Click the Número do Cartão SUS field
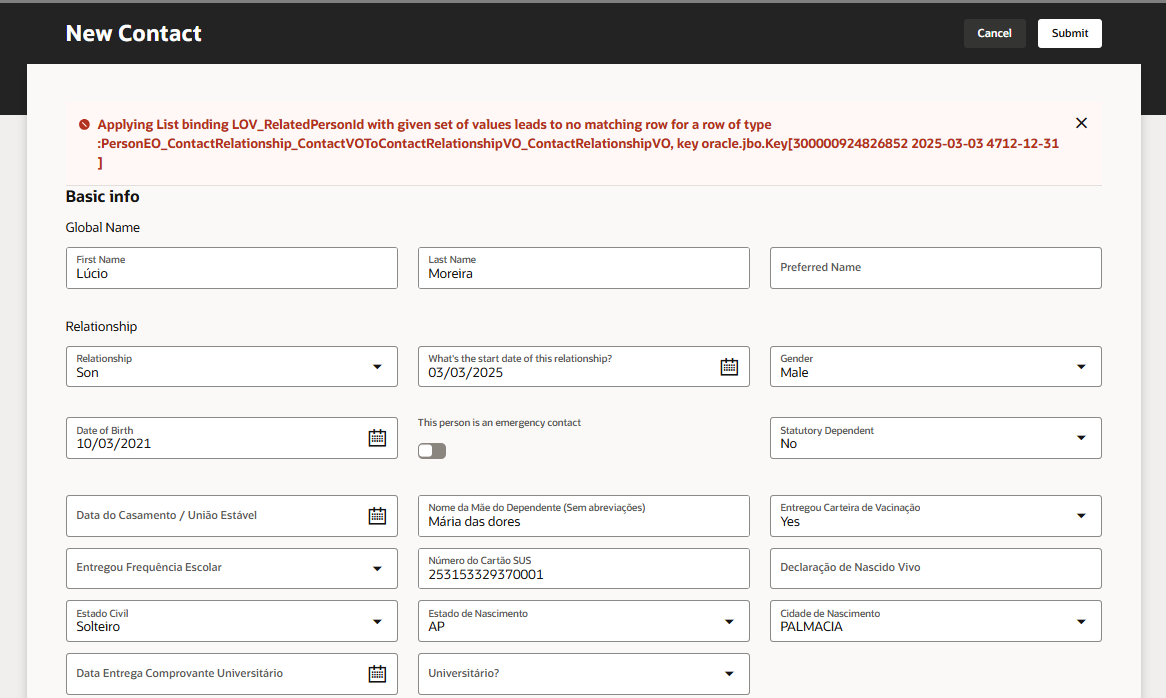This screenshot has height=698, width=1166. pyautogui.click(x=584, y=569)
